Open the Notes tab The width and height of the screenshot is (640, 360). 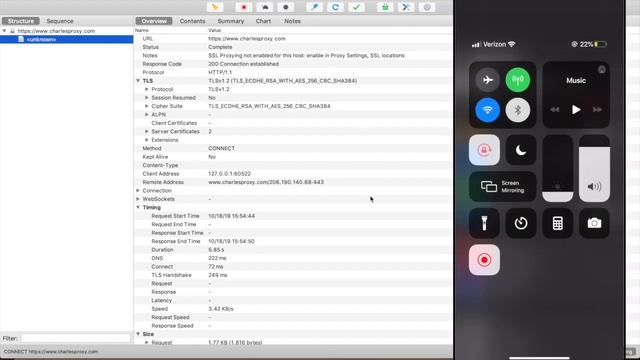click(x=292, y=21)
